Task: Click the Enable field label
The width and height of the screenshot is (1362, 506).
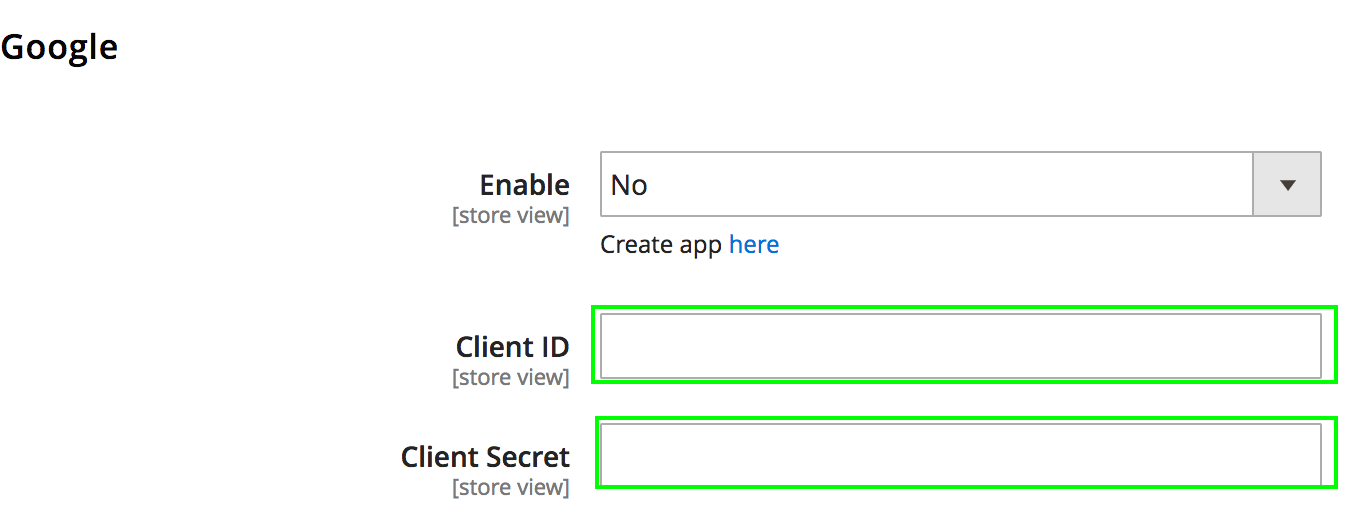Action: pos(525,185)
